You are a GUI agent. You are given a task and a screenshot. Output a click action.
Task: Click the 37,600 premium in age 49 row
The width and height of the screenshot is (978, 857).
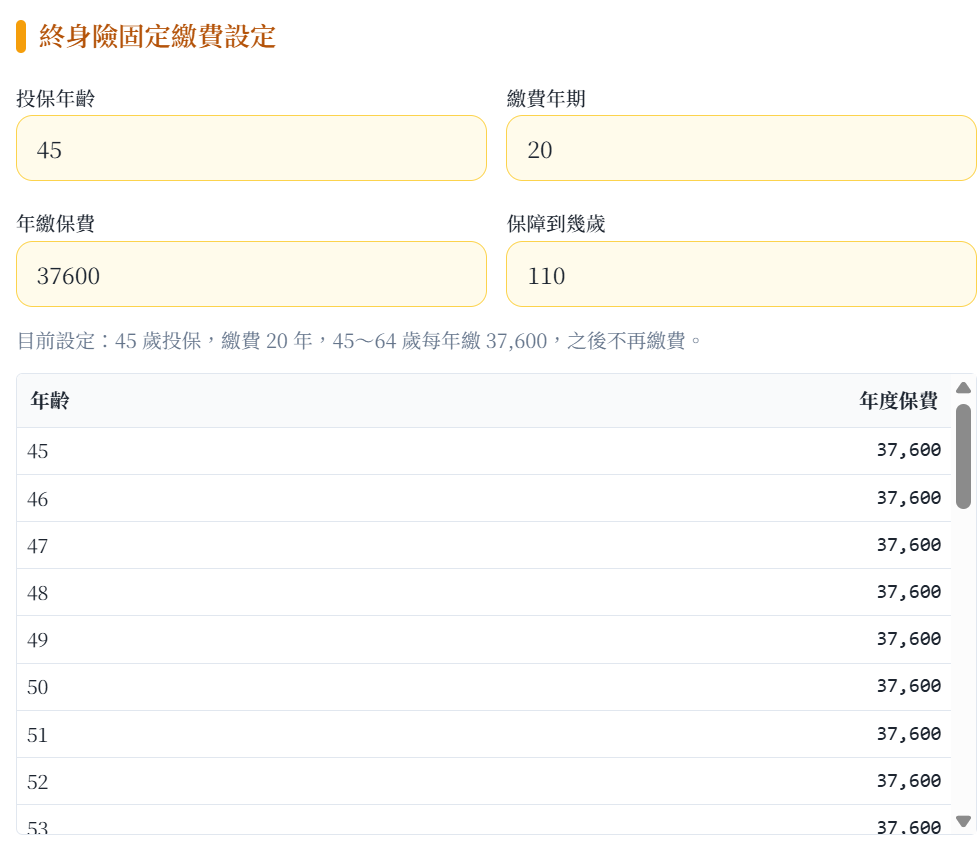click(x=909, y=639)
